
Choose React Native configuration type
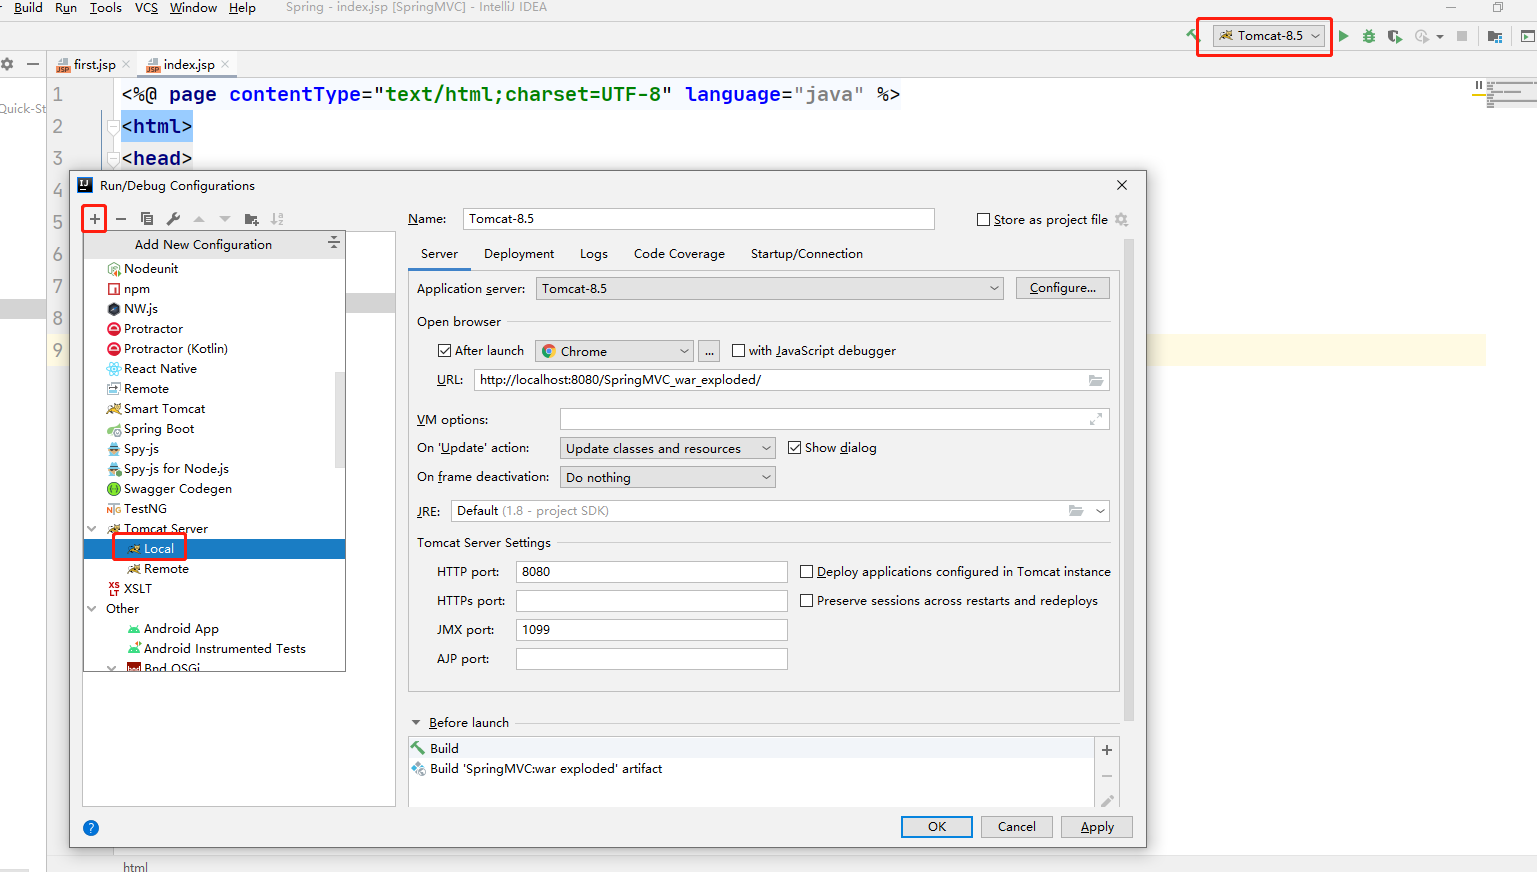(160, 369)
